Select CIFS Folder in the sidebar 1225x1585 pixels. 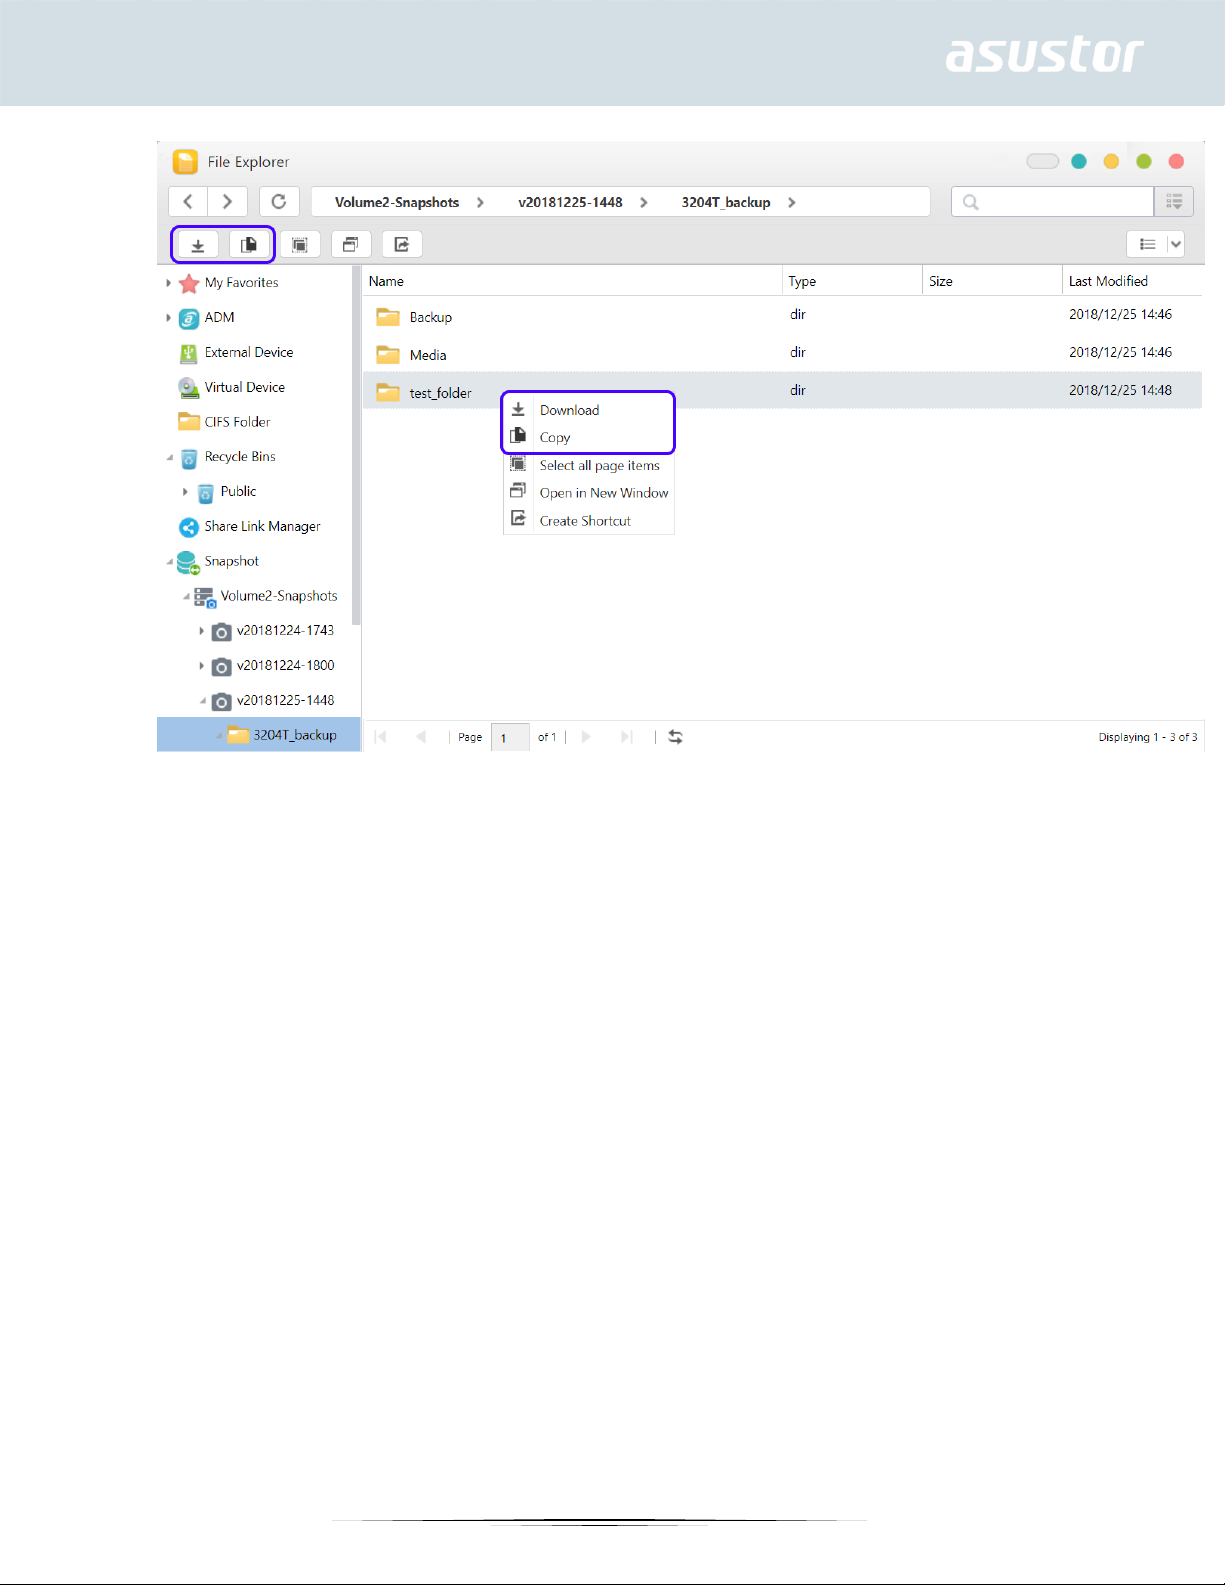pyautogui.click(x=237, y=422)
